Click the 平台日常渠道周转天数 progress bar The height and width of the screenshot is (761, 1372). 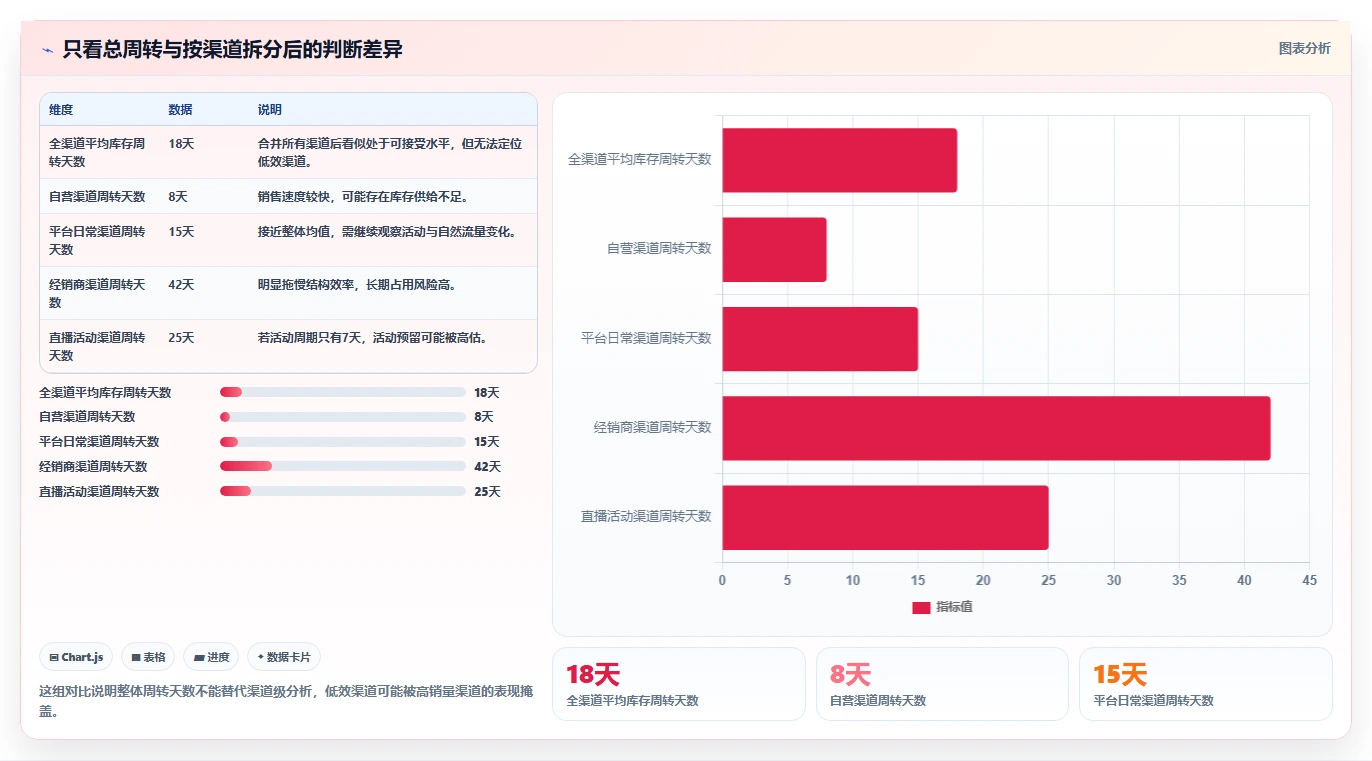(343, 442)
